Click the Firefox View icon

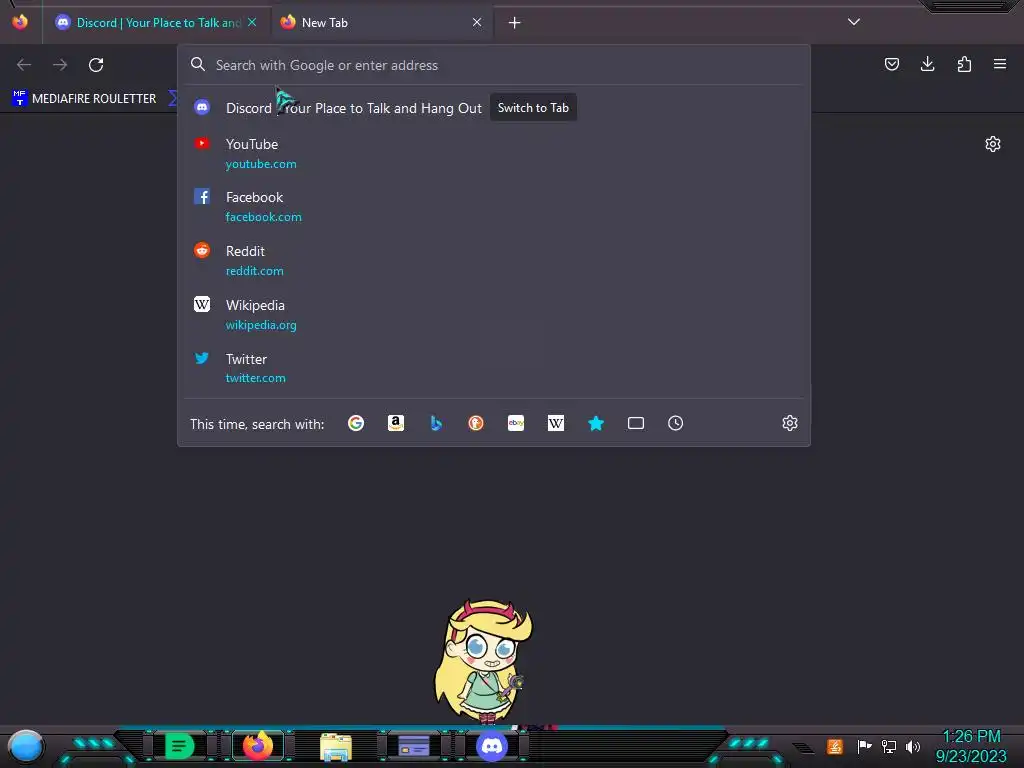(20, 22)
